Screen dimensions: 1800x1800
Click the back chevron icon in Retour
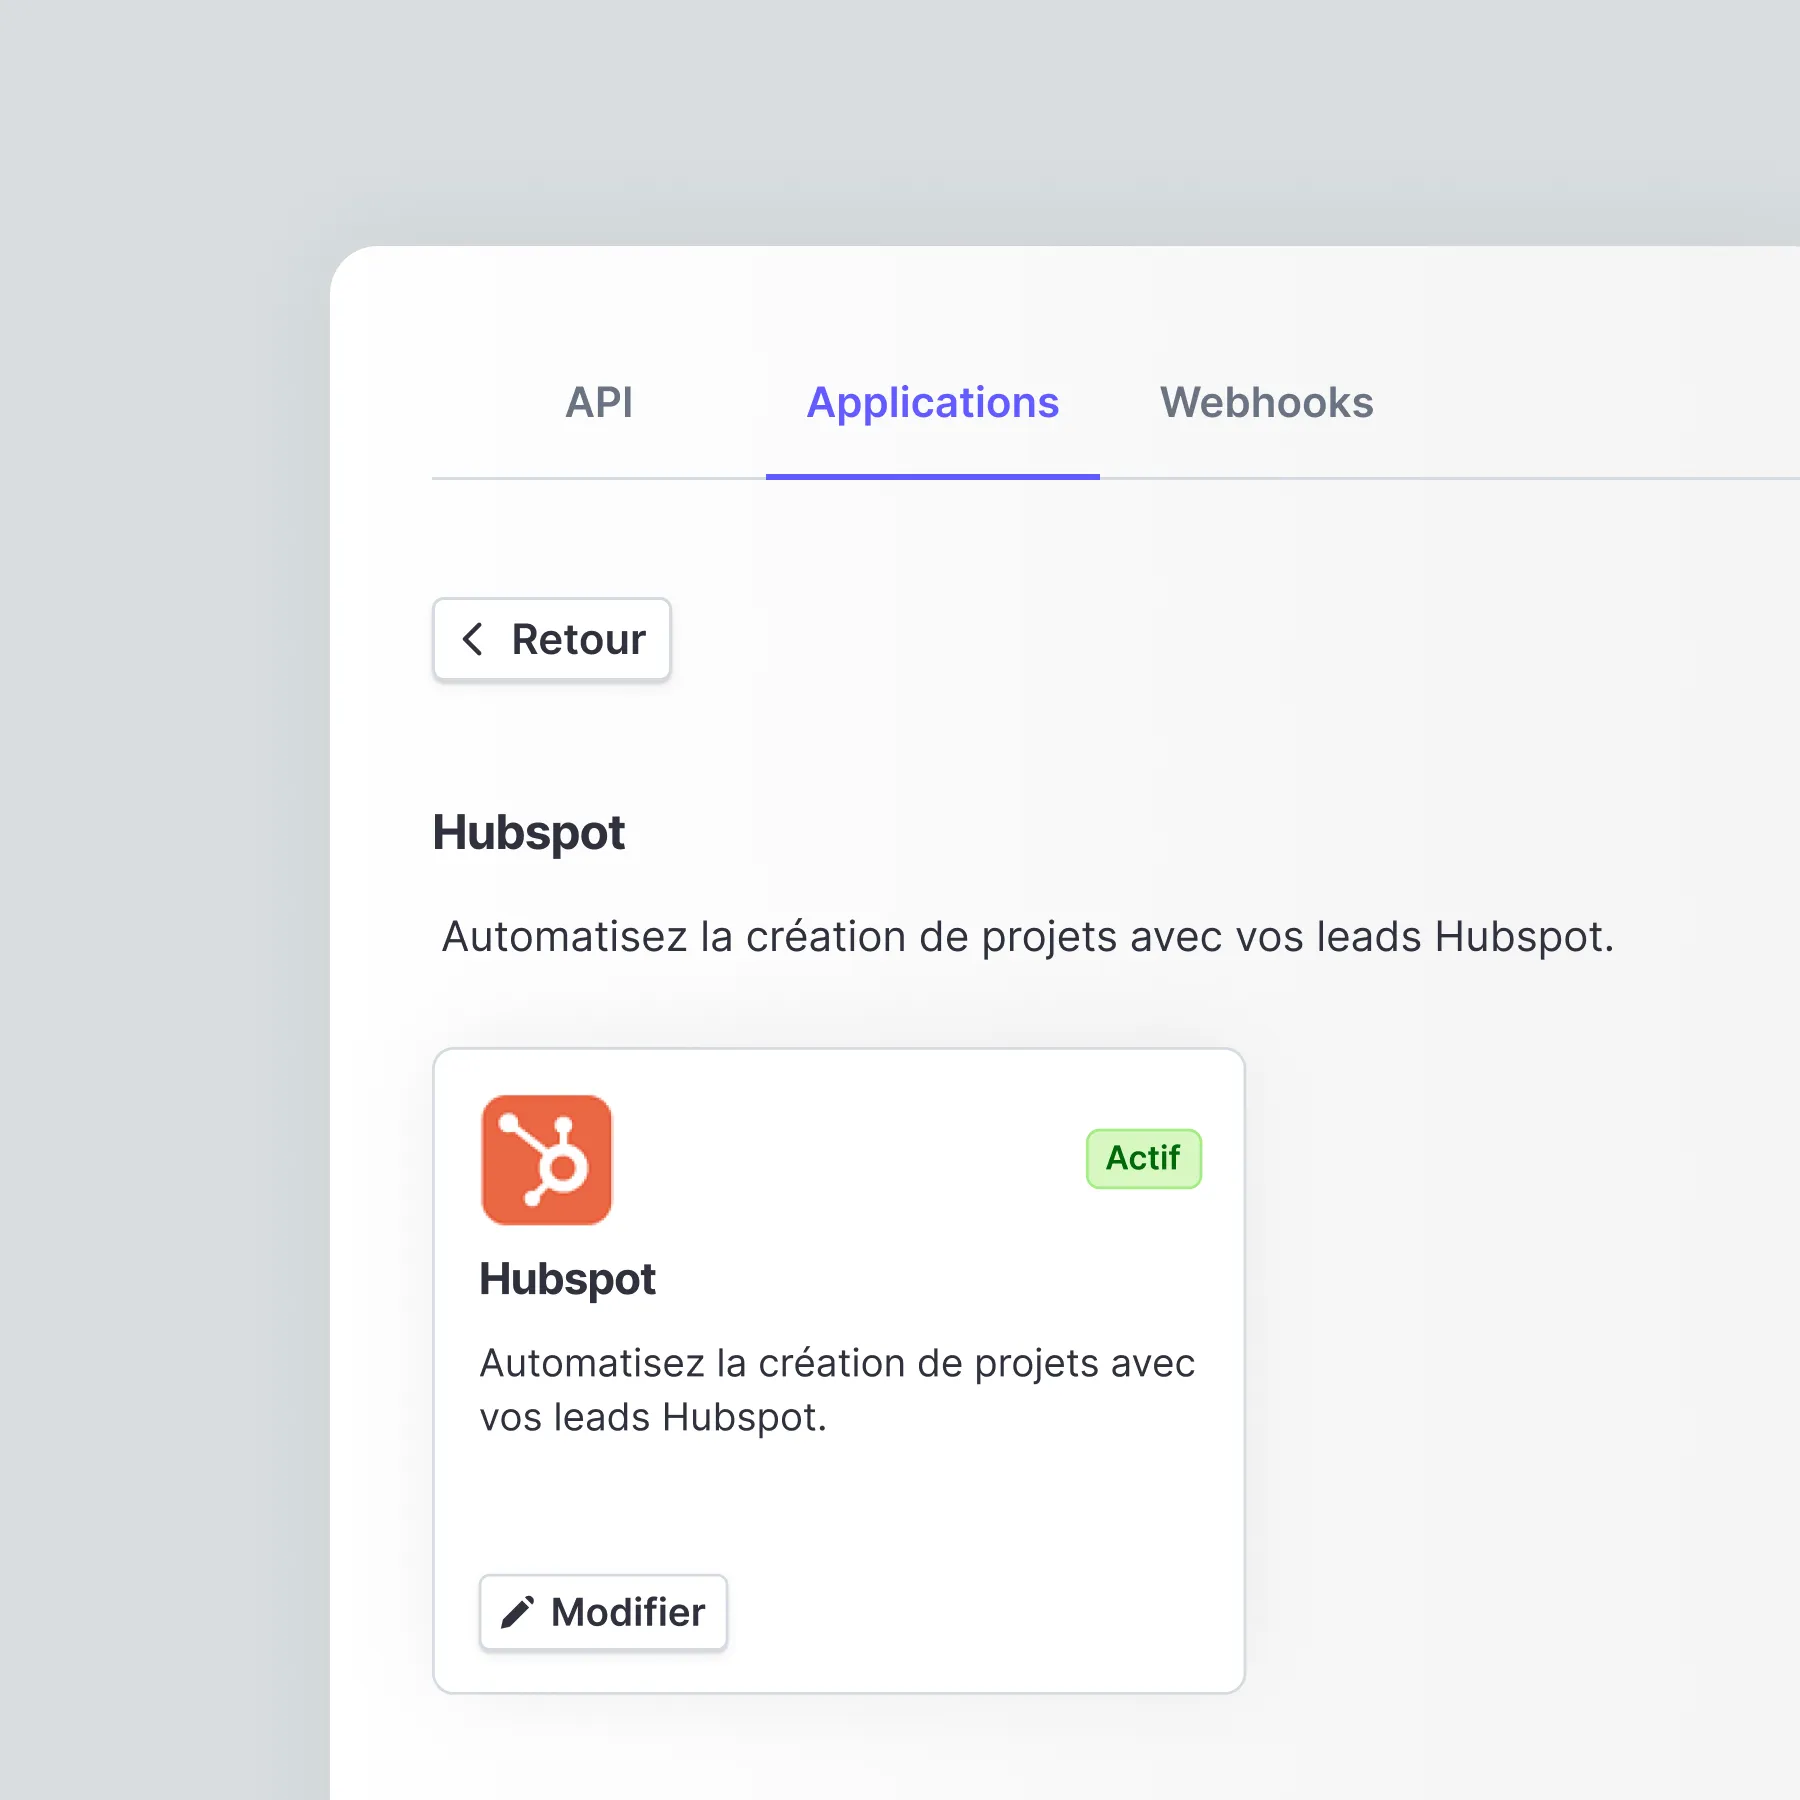pos(473,640)
